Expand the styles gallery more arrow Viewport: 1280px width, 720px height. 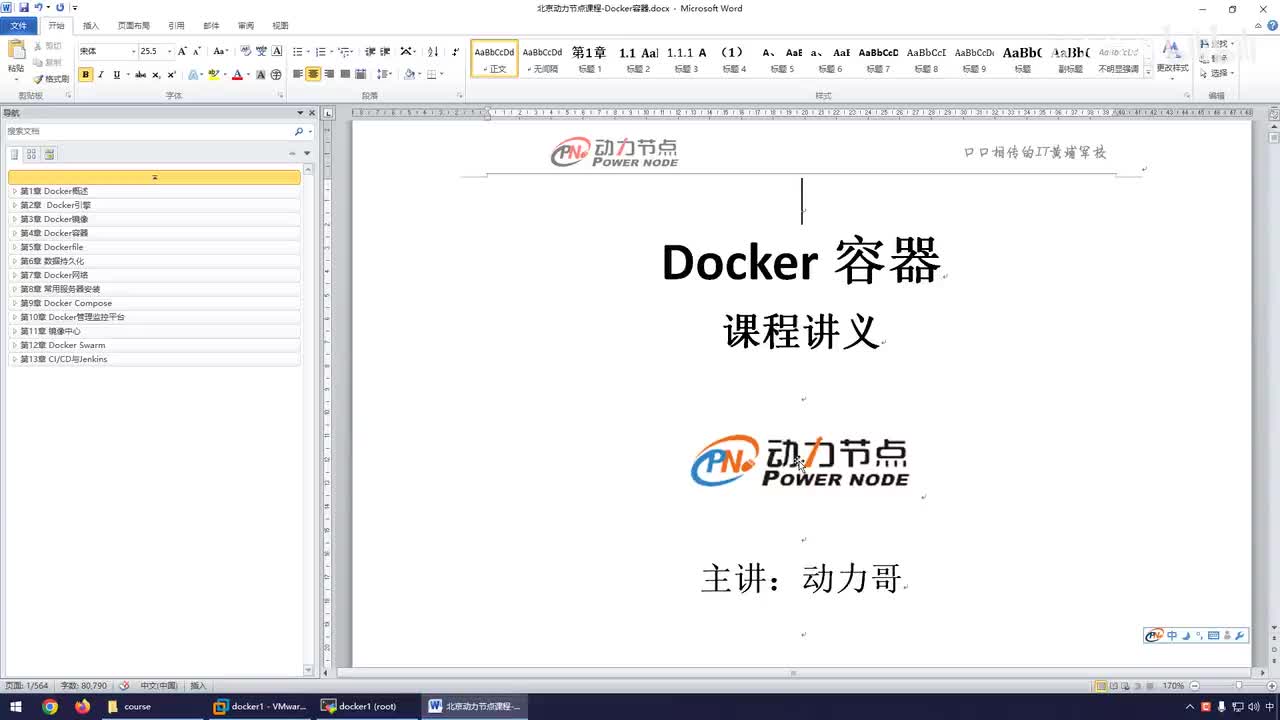coord(1146,70)
